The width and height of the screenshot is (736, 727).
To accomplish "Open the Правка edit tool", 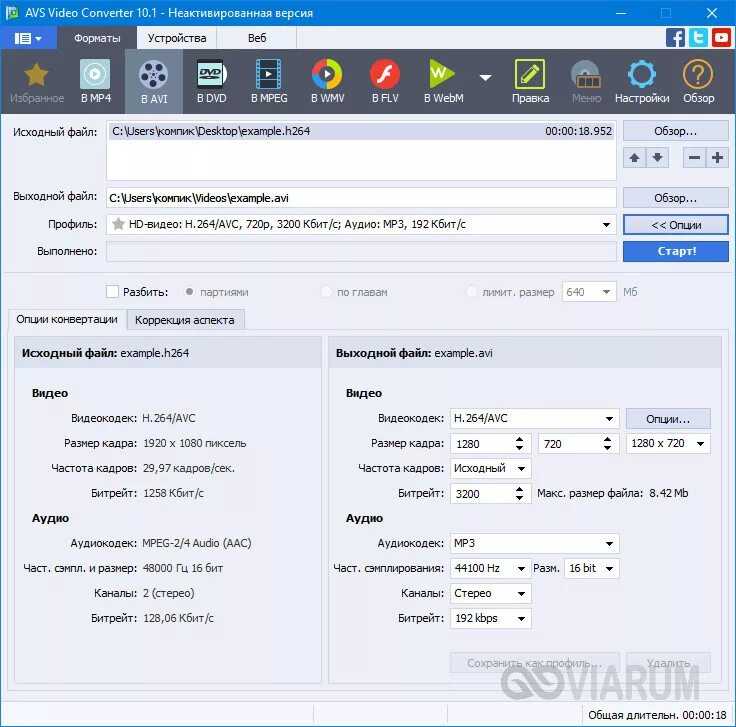I will 530,82.
